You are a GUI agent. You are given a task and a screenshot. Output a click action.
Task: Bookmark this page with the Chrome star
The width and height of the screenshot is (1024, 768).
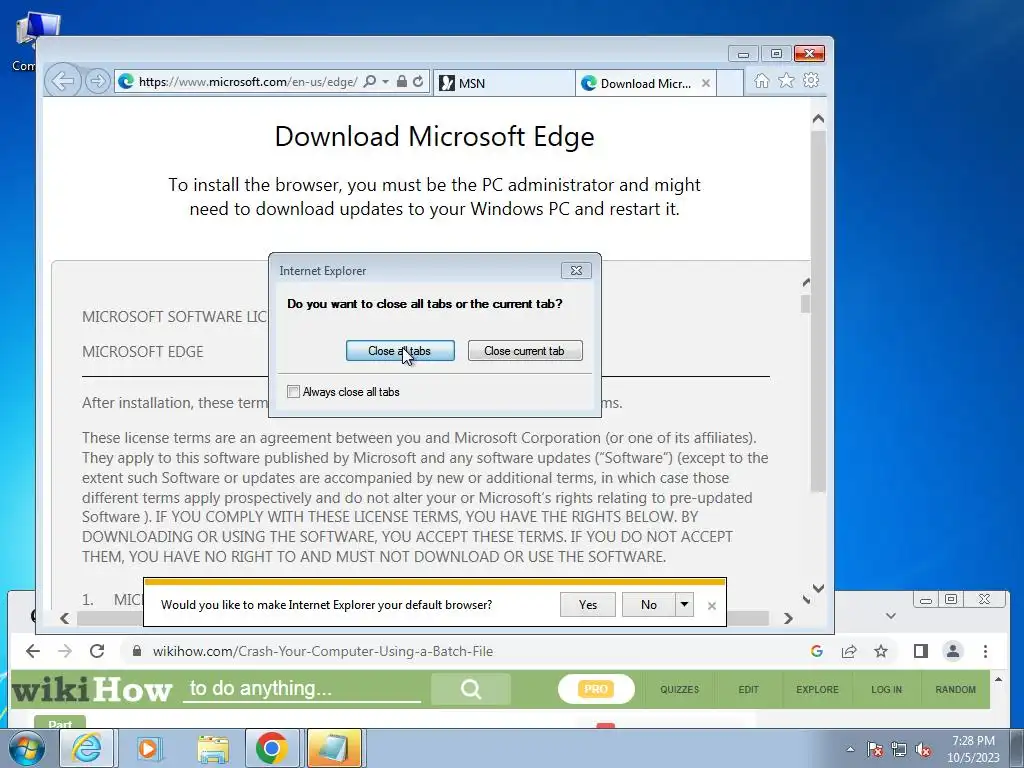(x=881, y=651)
